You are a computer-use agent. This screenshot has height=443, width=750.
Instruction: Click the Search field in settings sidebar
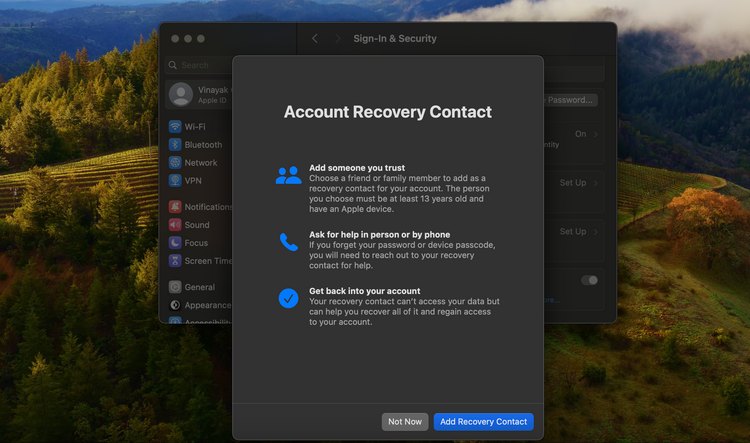[x=199, y=65]
